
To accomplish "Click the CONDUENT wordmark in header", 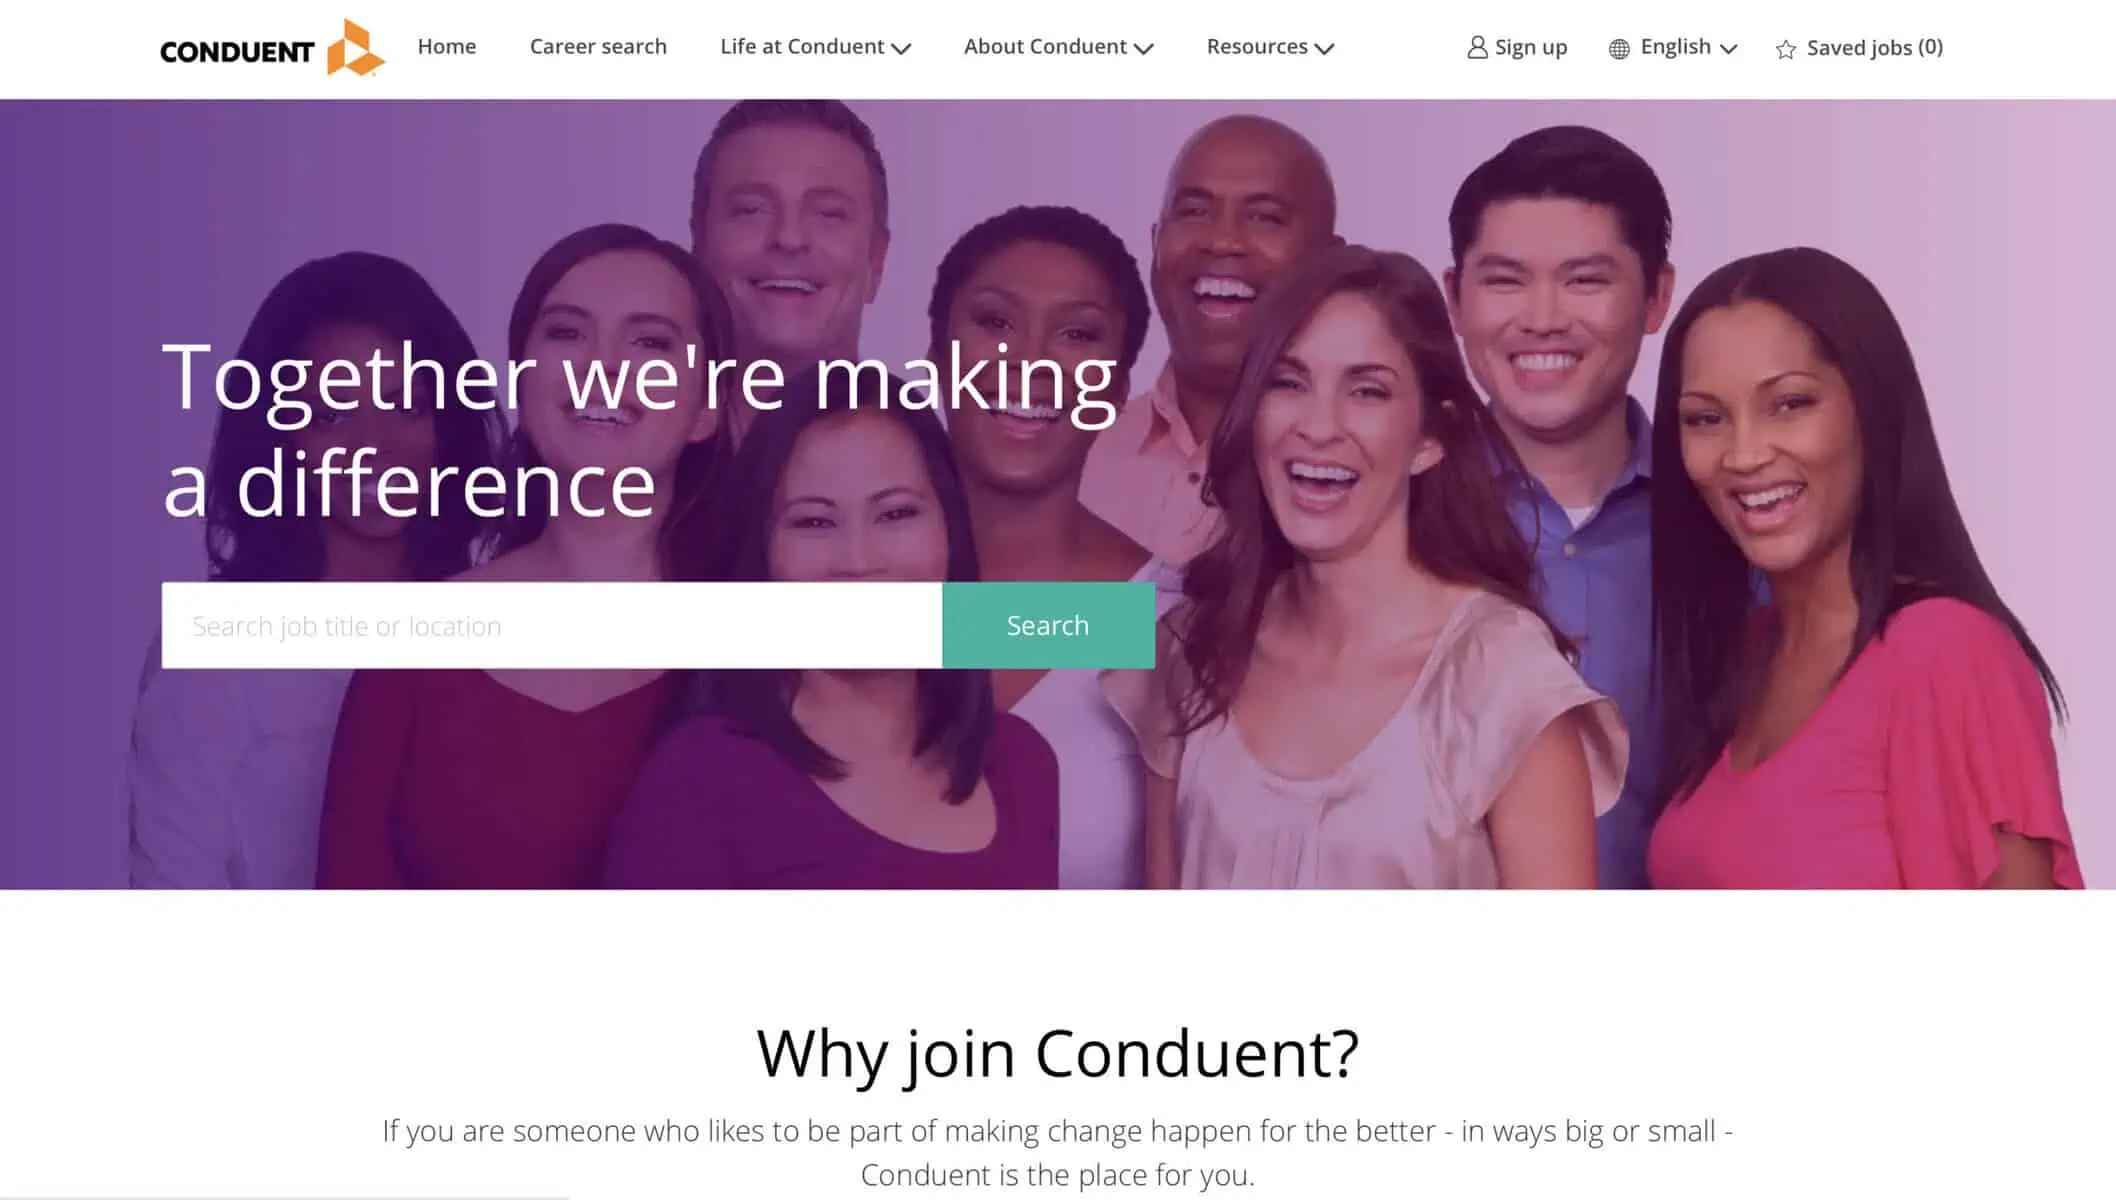I will tap(237, 52).
